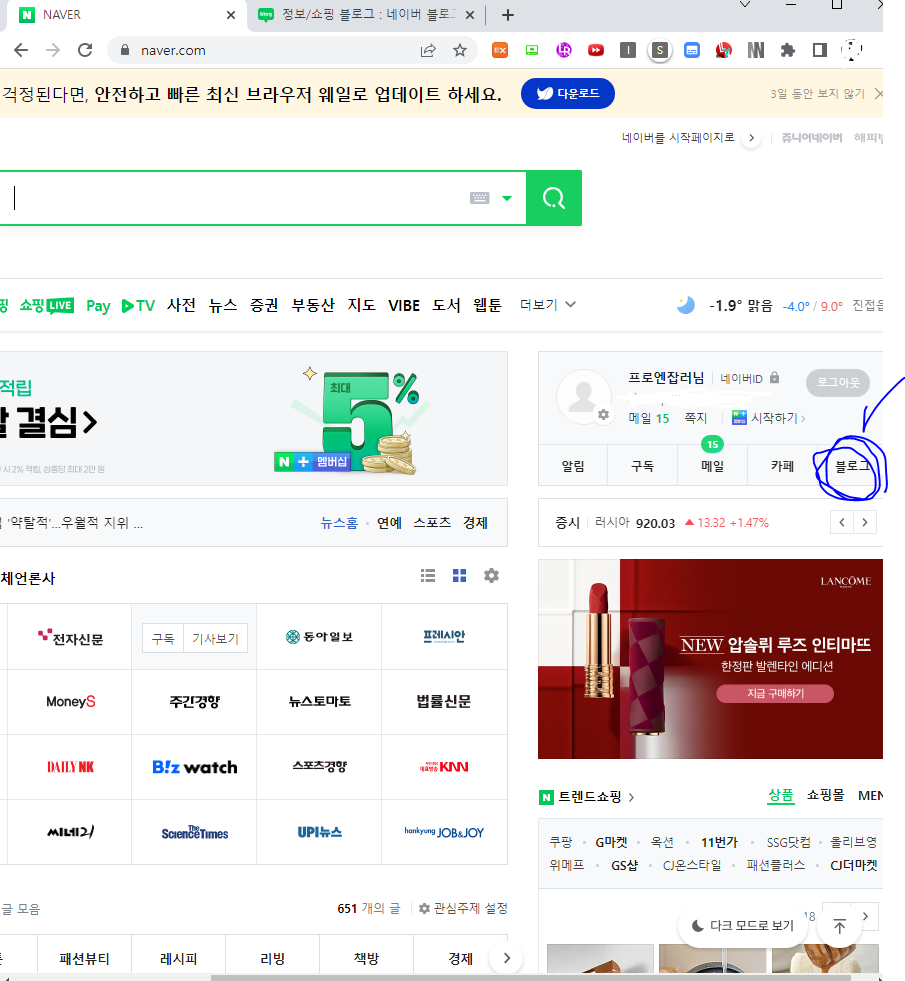Click the Lancome 지금 구매하기 ad button
The width and height of the screenshot is (905, 981).
(775, 693)
